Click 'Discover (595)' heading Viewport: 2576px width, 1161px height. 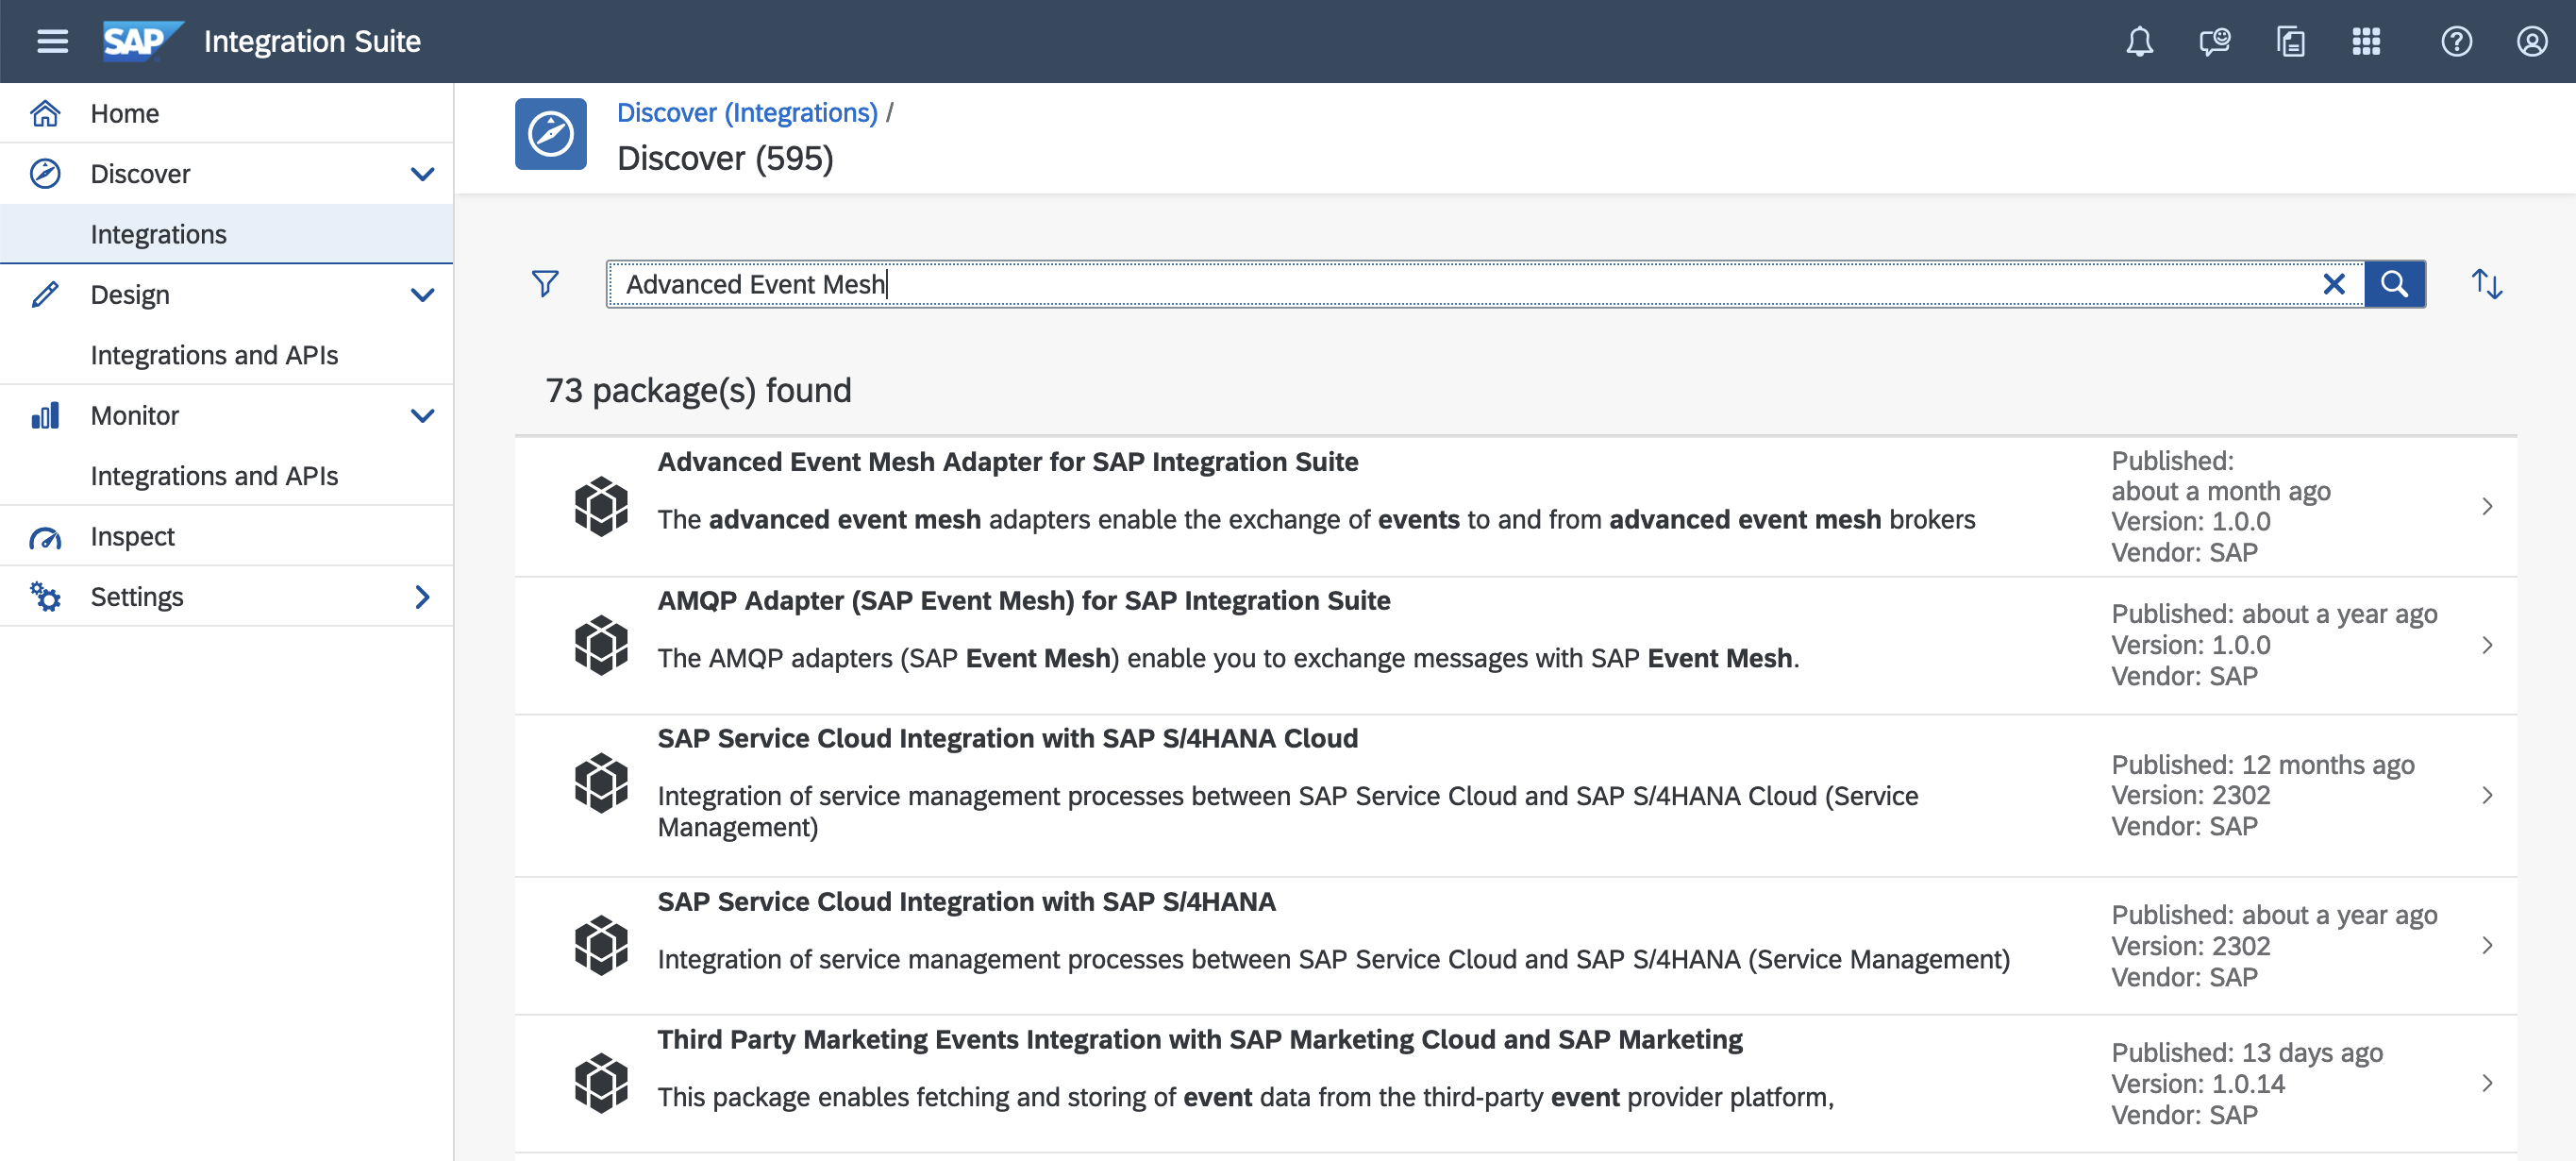[x=725, y=158]
